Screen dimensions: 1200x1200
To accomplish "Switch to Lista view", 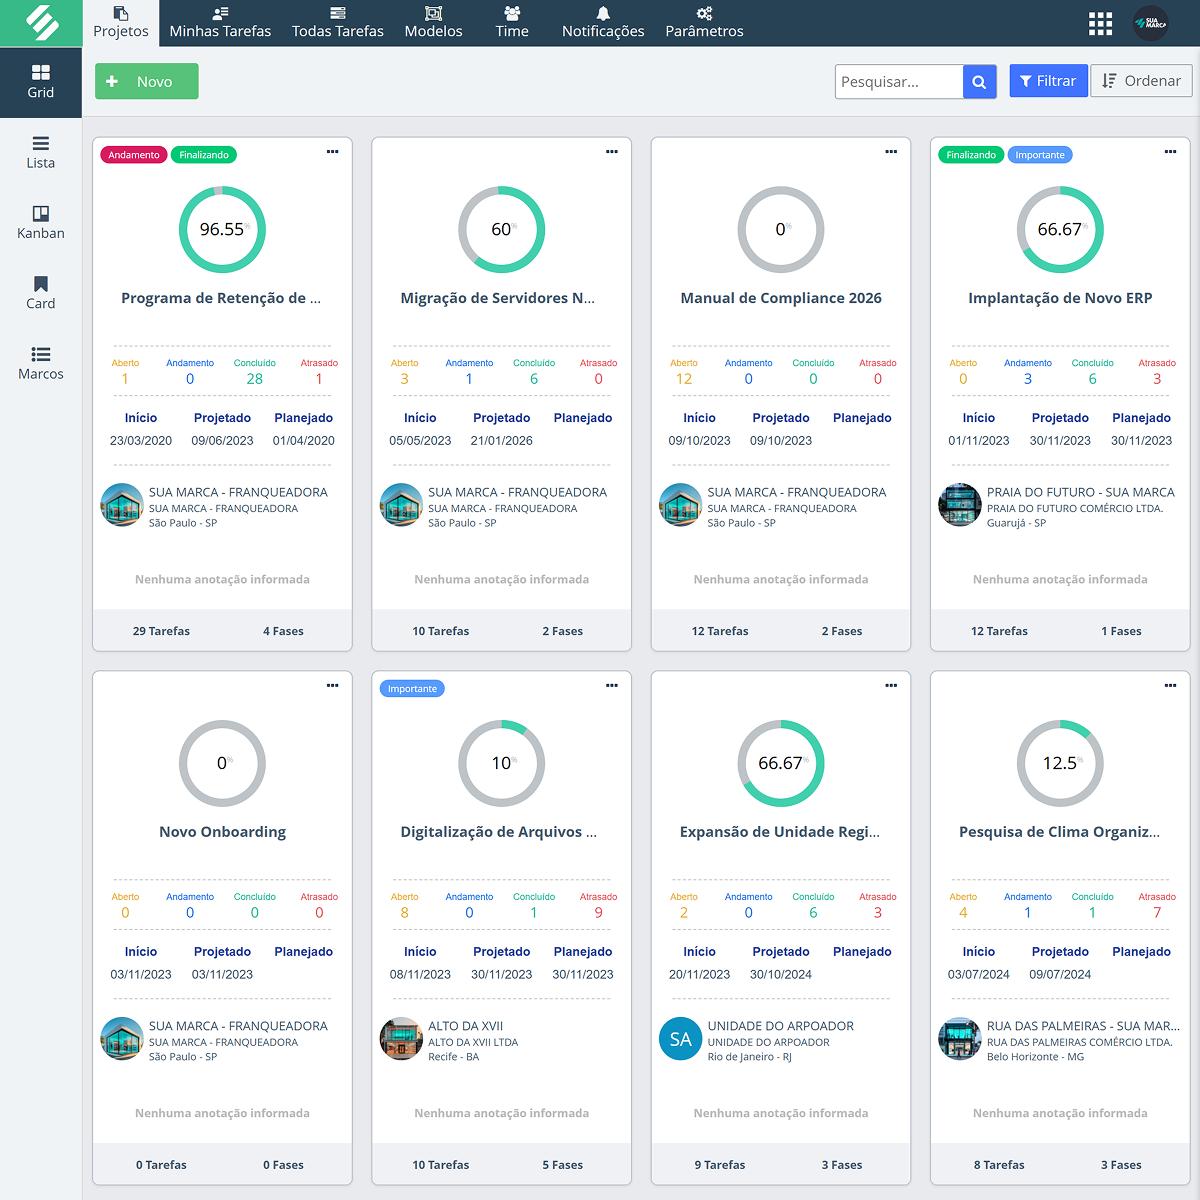I will pos(40,152).
